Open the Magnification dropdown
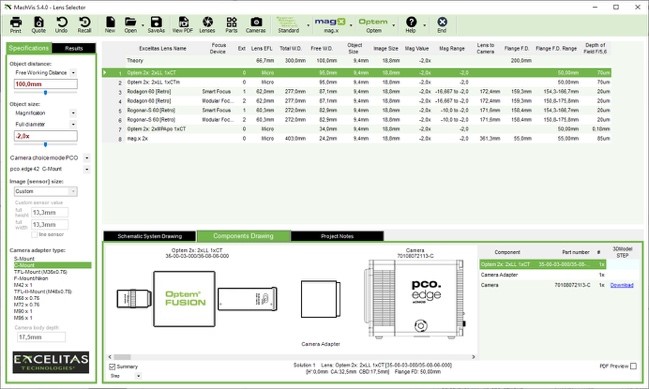Viewport: 649px width, 389px height. pos(73,113)
